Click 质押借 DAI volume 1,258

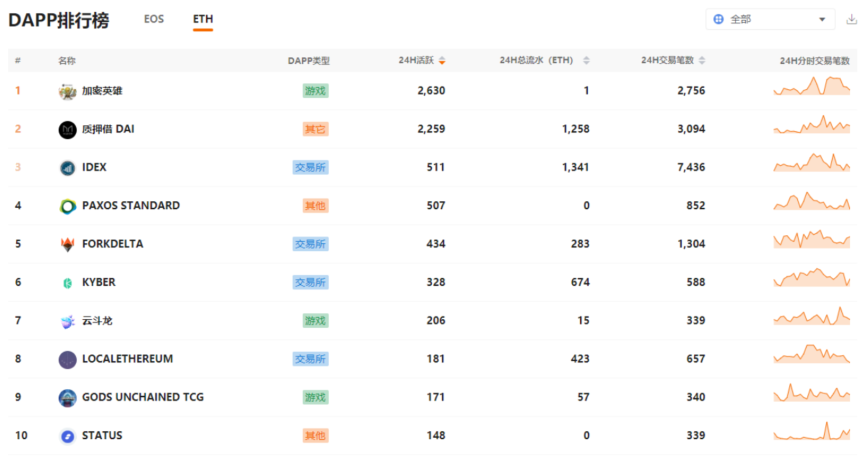(576, 129)
